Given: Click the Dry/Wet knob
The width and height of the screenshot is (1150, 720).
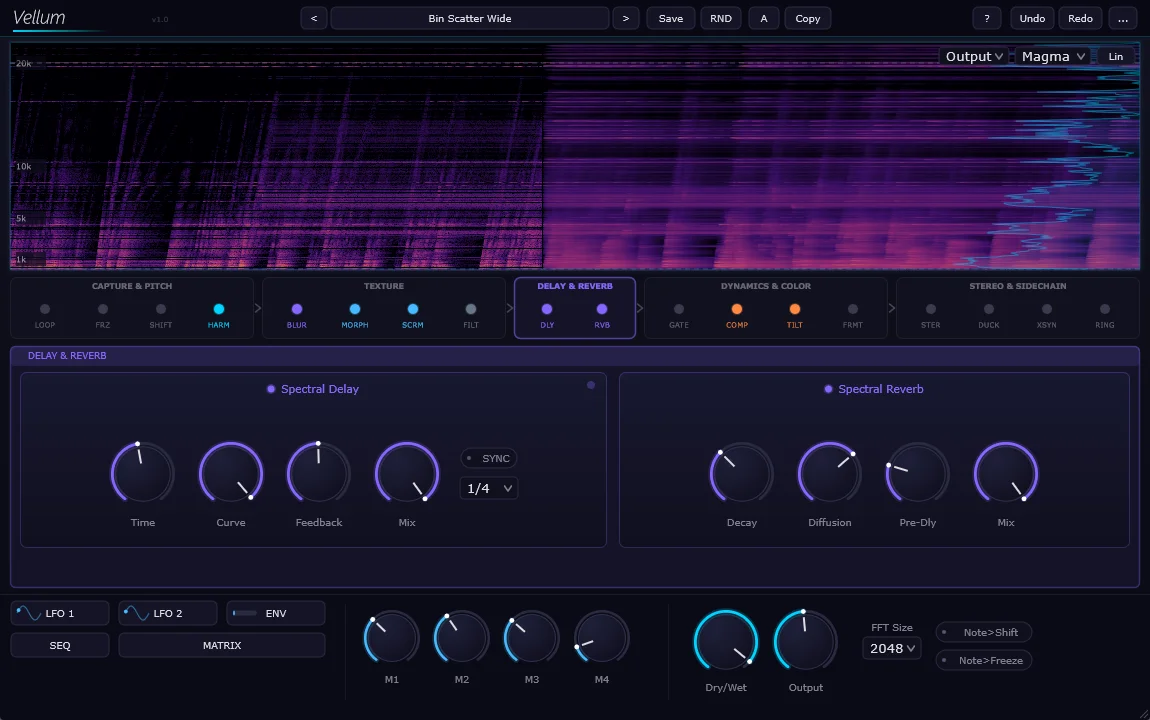Looking at the screenshot, I should [x=725, y=641].
